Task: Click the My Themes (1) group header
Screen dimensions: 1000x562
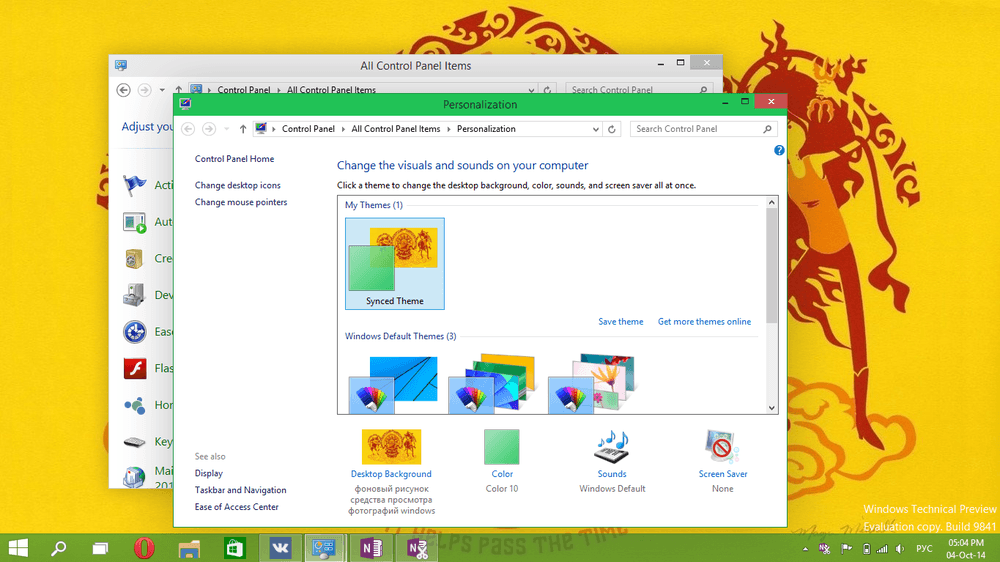Action: pos(374,205)
